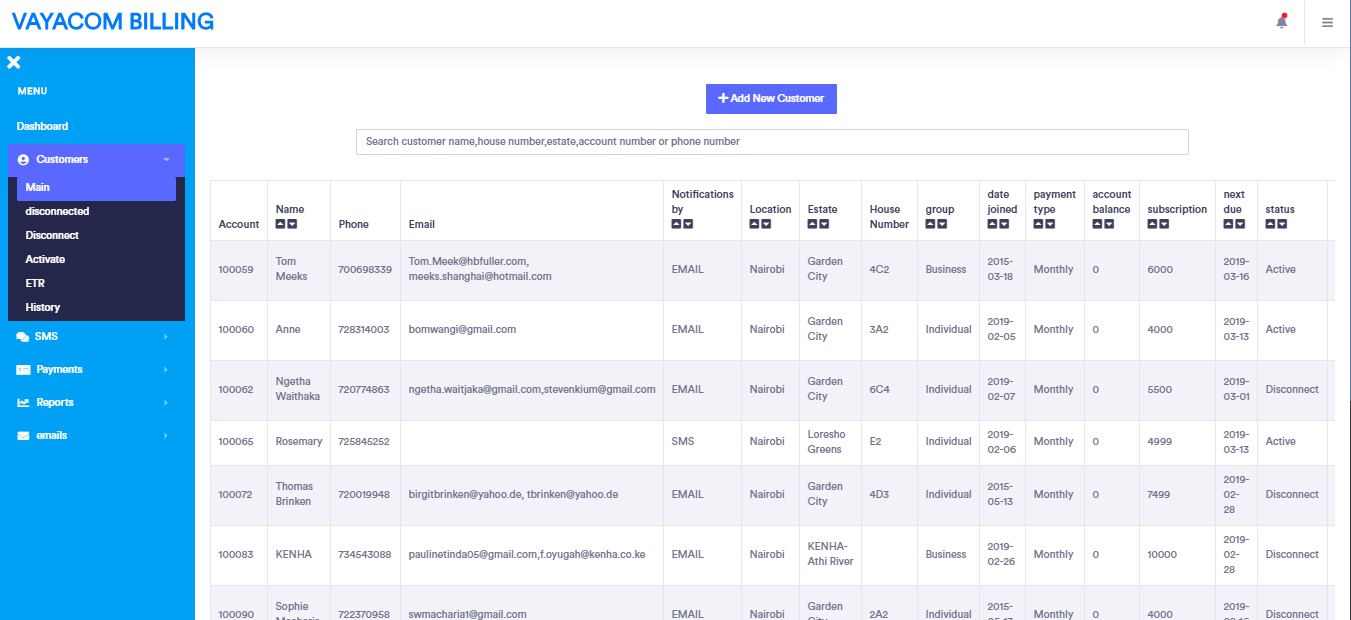Click the SMS chat bubbles icon
The height and width of the screenshot is (620, 1351).
(23, 337)
